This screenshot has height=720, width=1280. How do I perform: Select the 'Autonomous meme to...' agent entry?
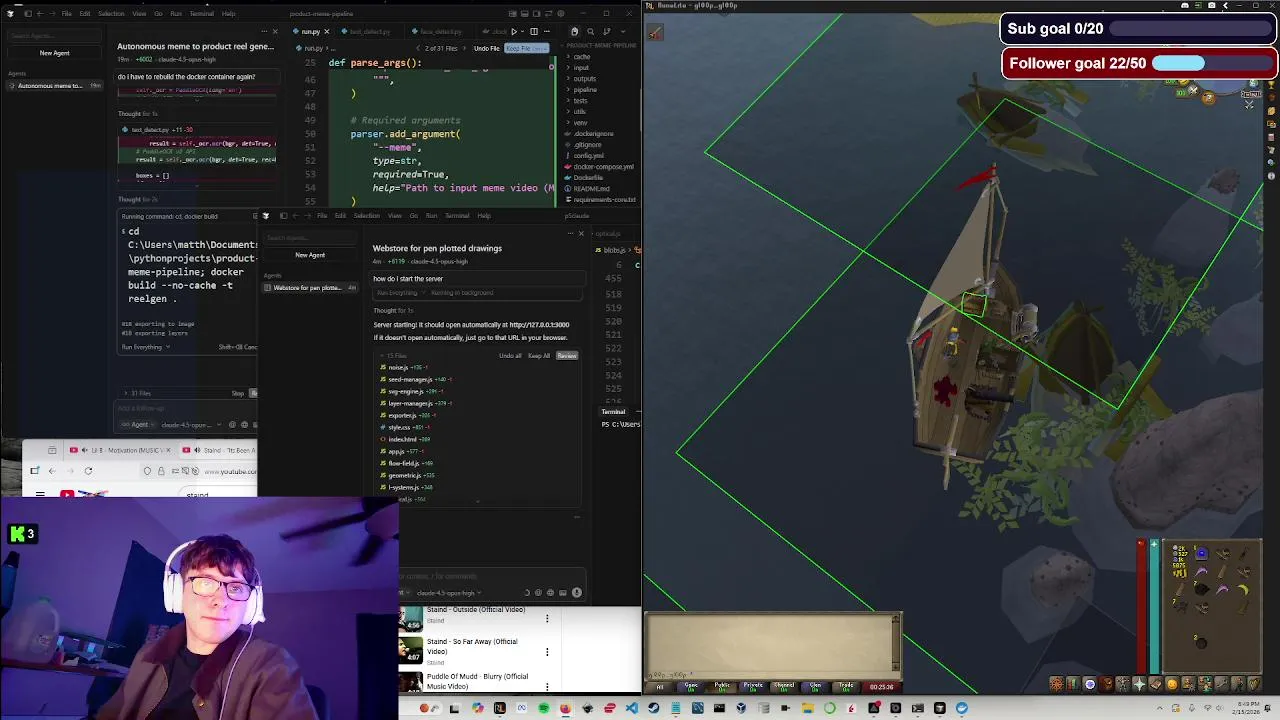point(54,85)
